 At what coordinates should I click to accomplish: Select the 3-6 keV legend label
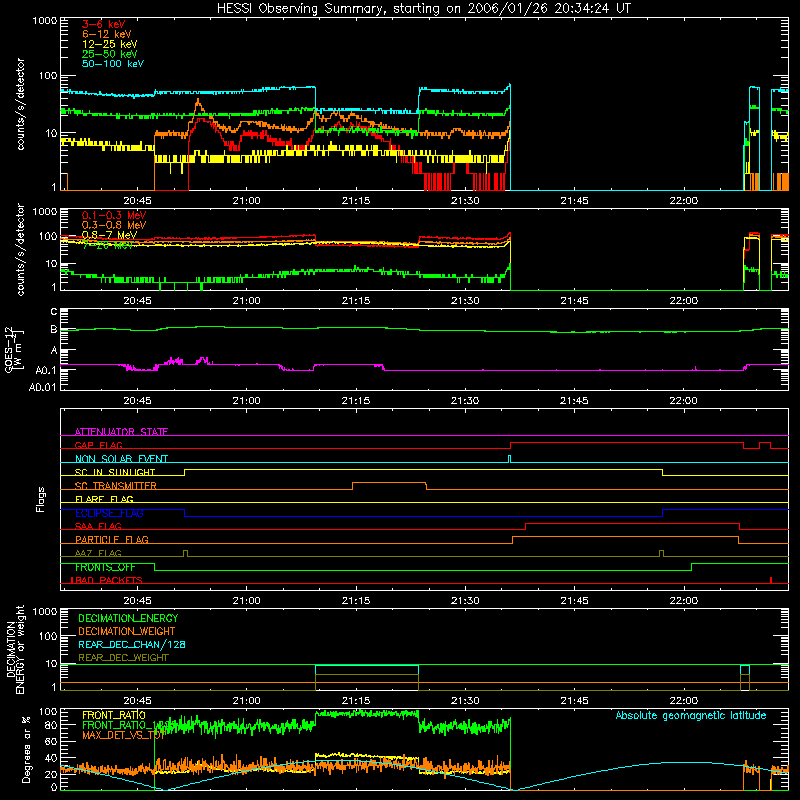tap(103, 24)
